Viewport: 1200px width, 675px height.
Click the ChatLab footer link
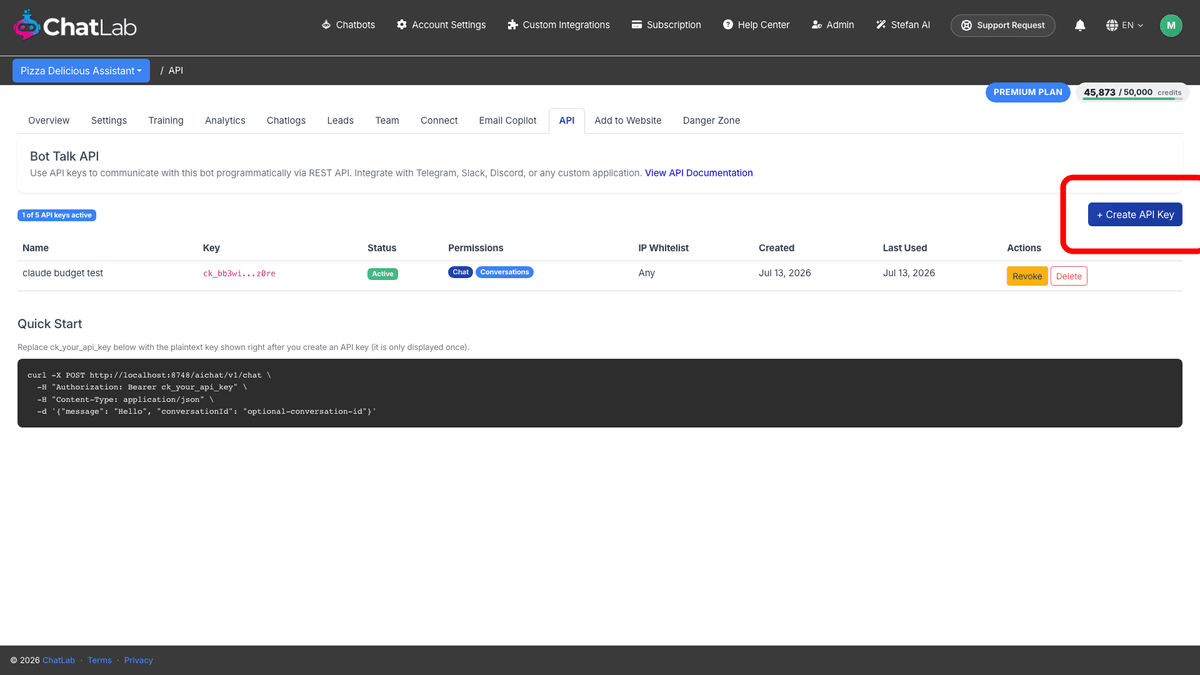(x=59, y=660)
